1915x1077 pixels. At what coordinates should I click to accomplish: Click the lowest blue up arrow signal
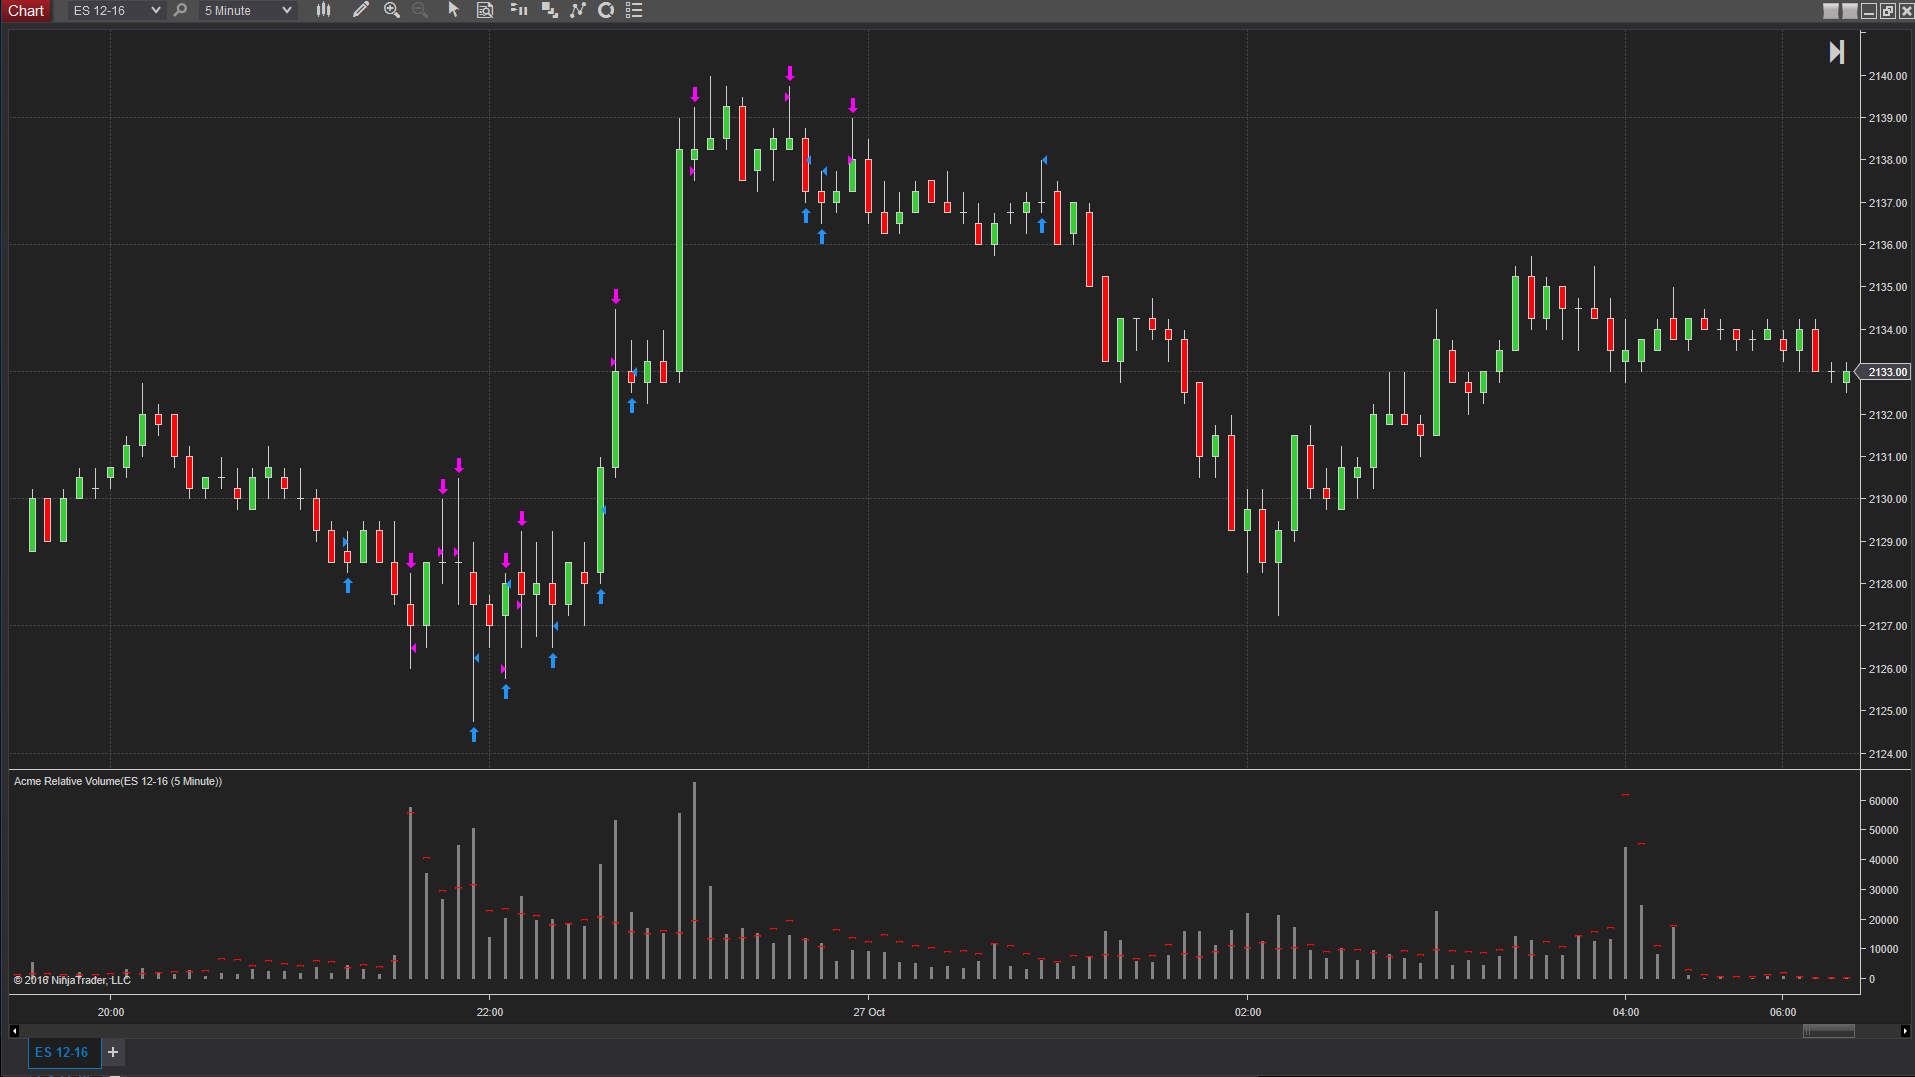(474, 734)
